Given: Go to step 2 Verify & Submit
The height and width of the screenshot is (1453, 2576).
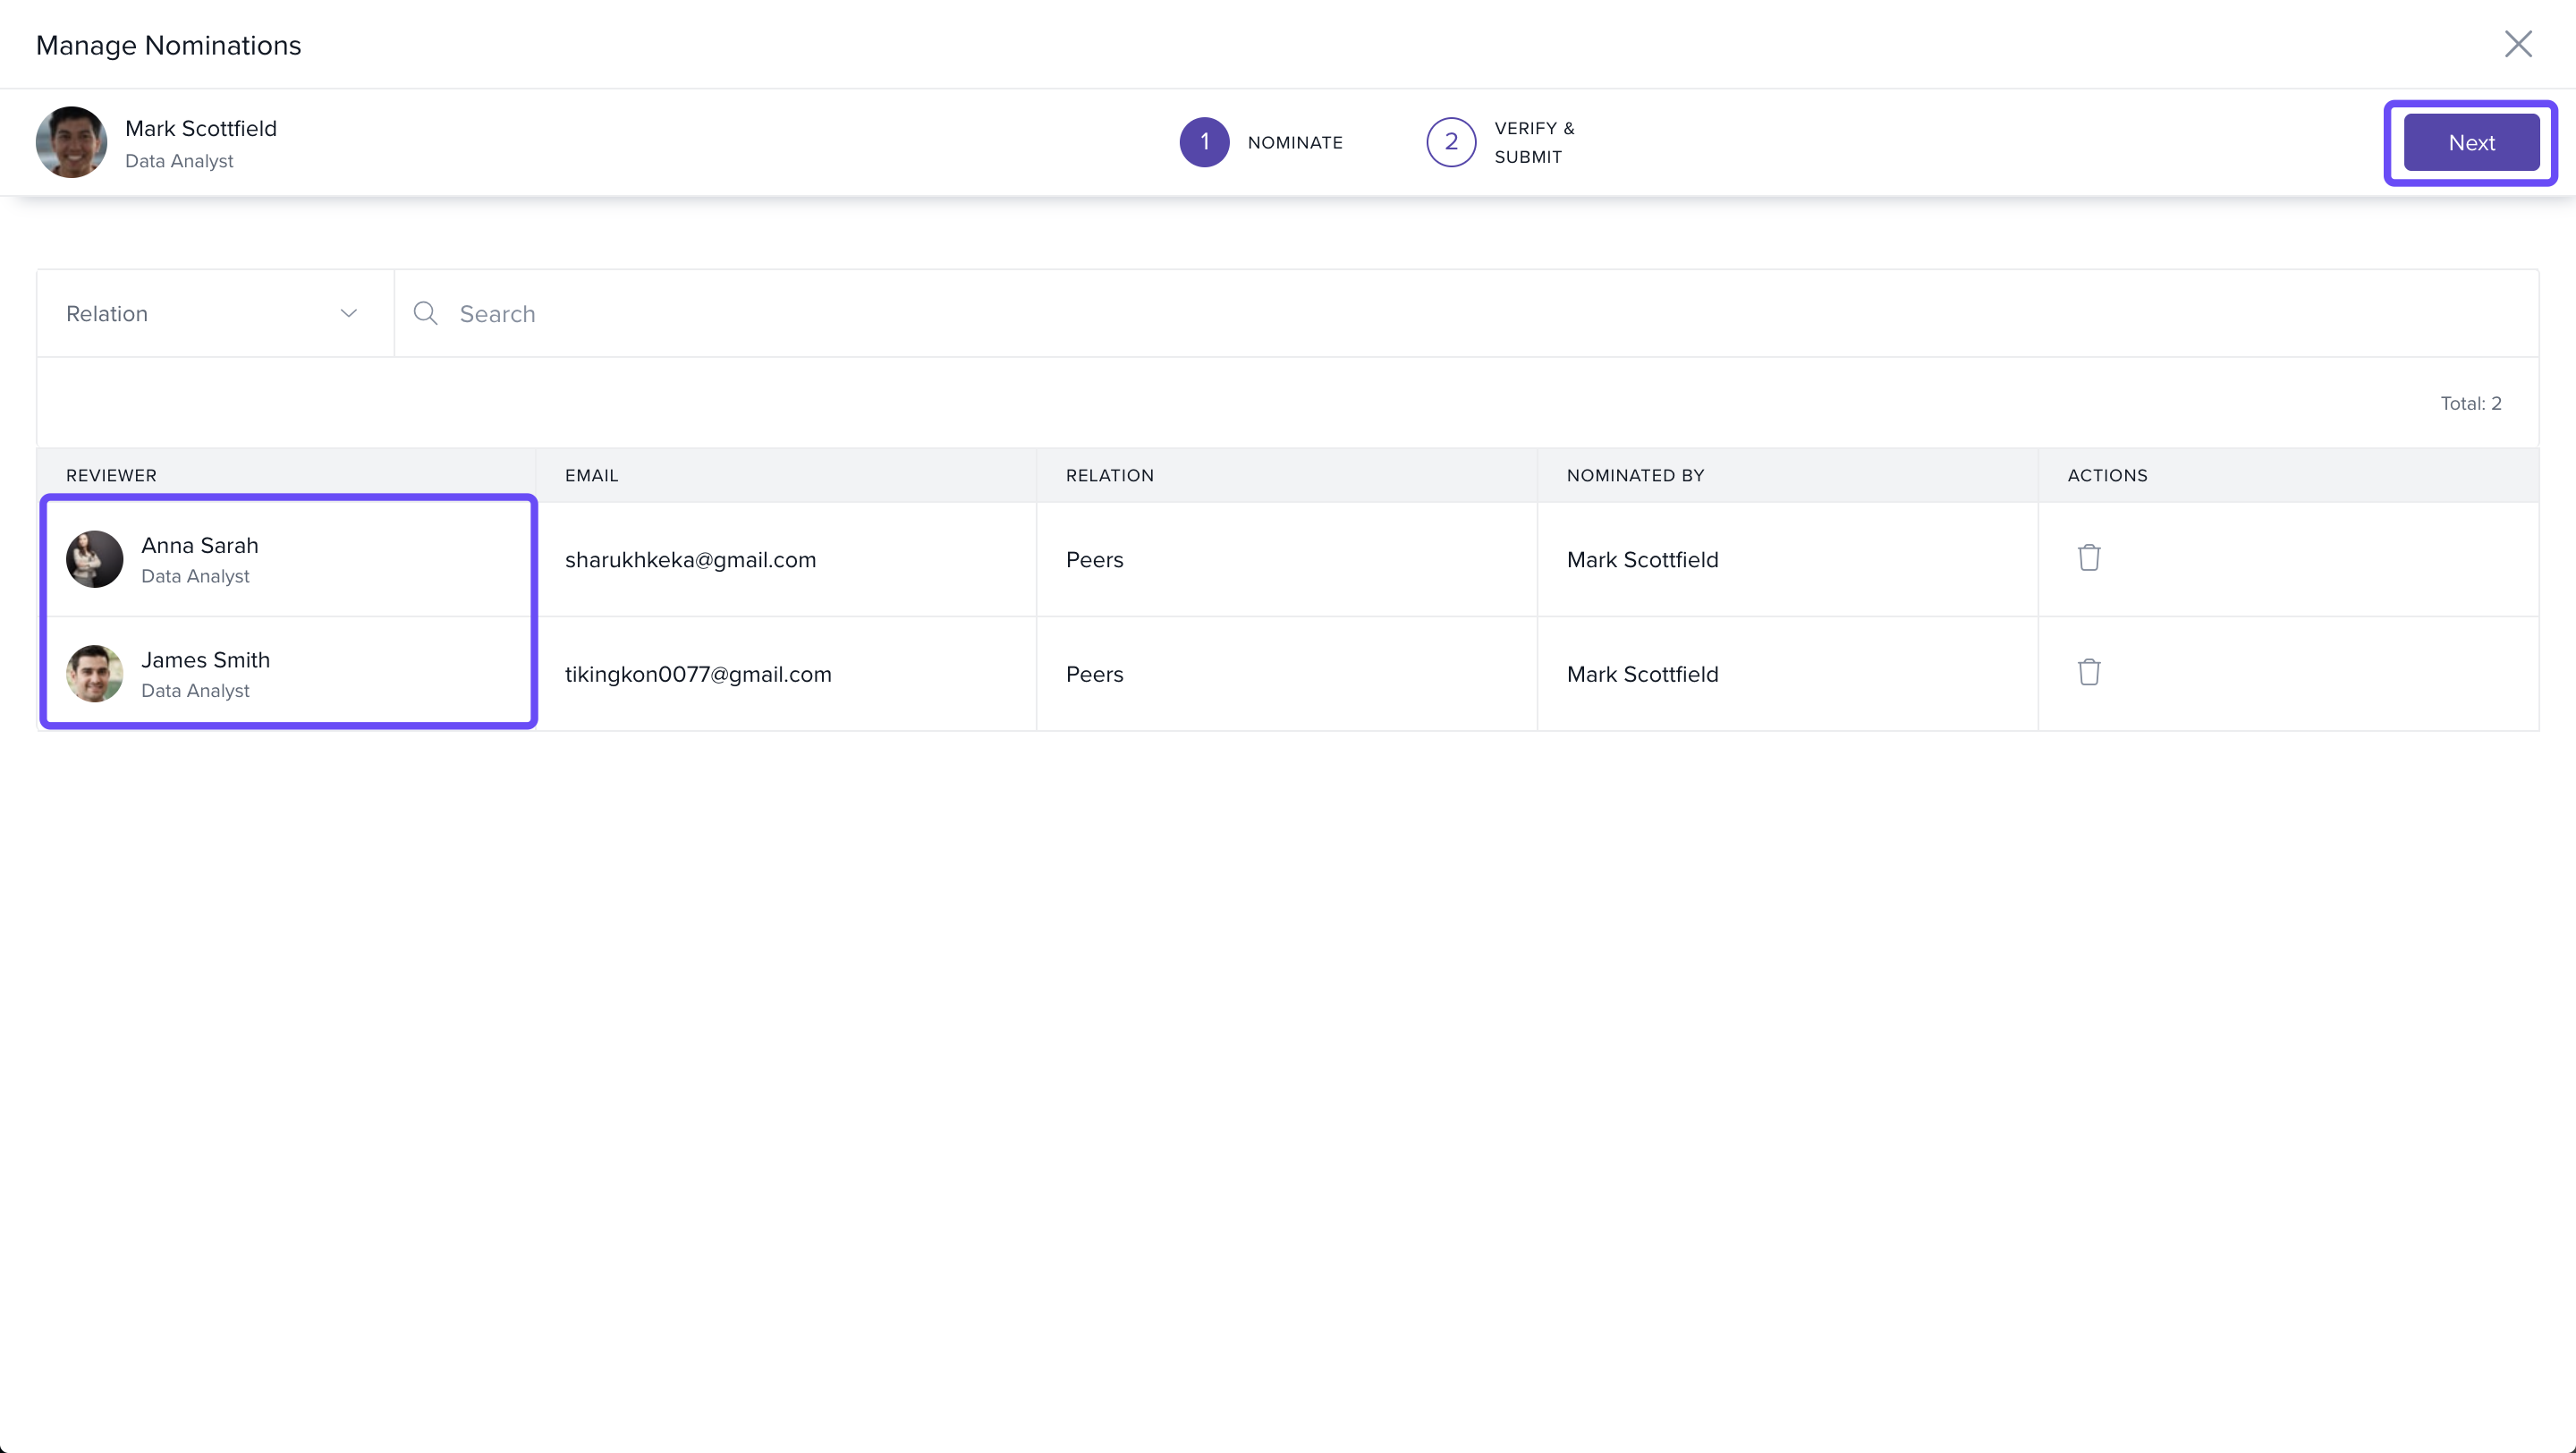Looking at the screenshot, I should click(x=1450, y=142).
